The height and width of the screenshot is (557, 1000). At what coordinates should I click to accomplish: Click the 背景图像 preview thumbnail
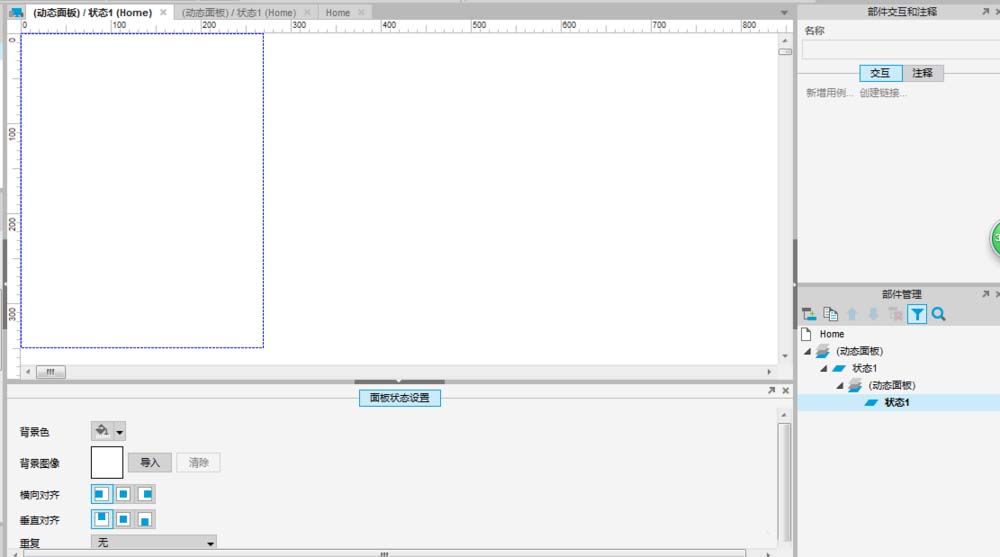point(107,463)
